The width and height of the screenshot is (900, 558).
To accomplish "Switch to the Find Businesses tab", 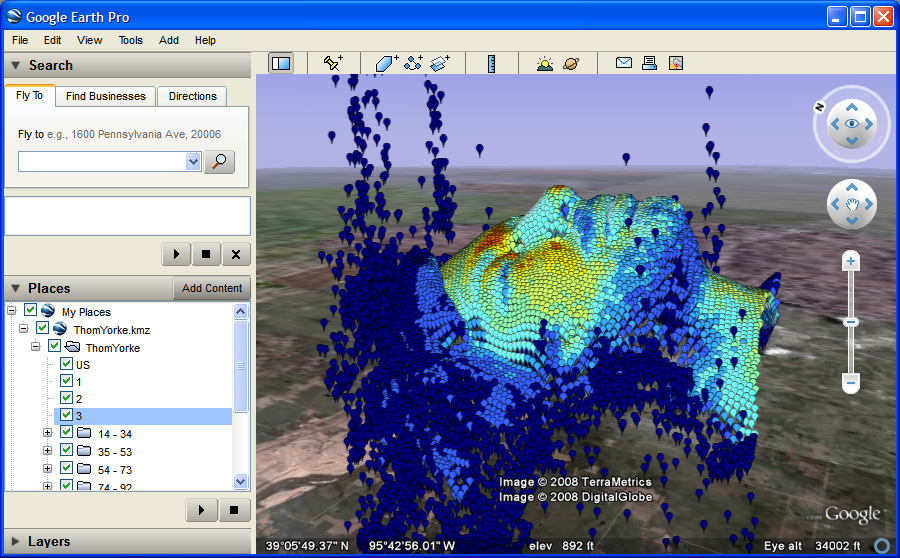I will (x=106, y=96).
